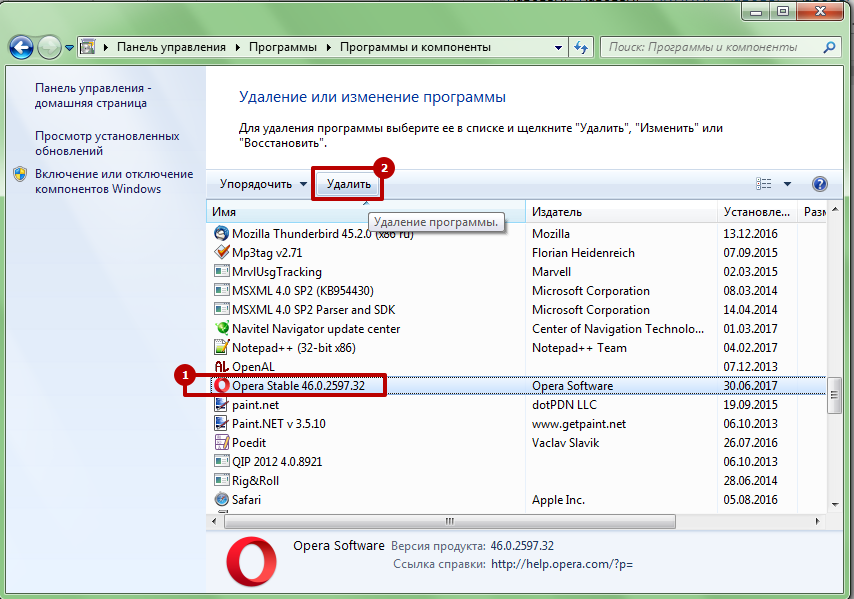Open 'Просмотр установленных обновлений'
This screenshot has height=599, width=854.
coord(107,143)
